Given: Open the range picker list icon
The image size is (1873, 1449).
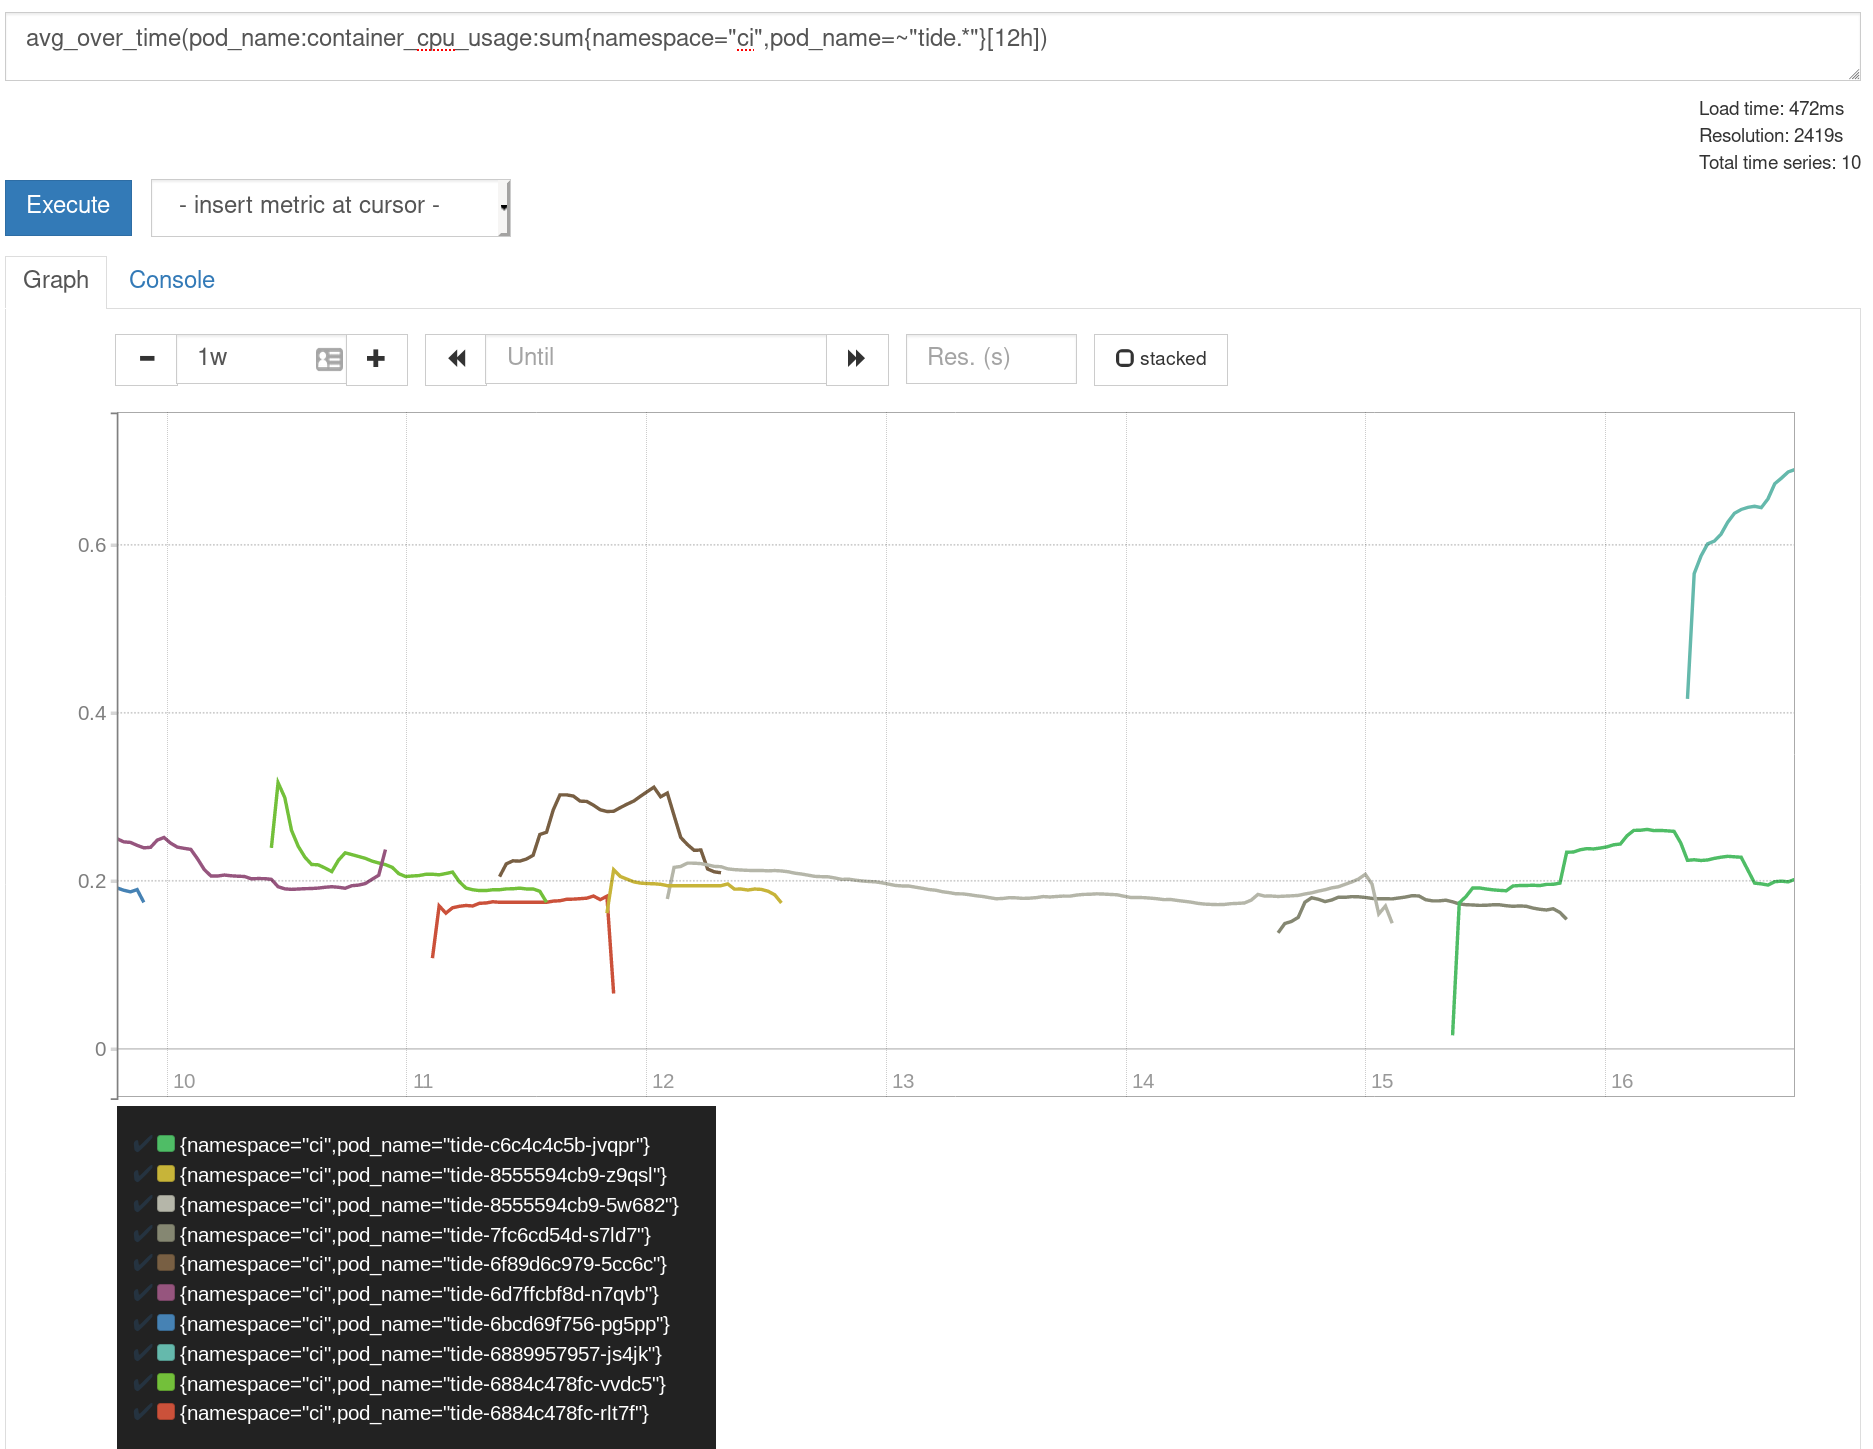Looking at the screenshot, I should [329, 359].
